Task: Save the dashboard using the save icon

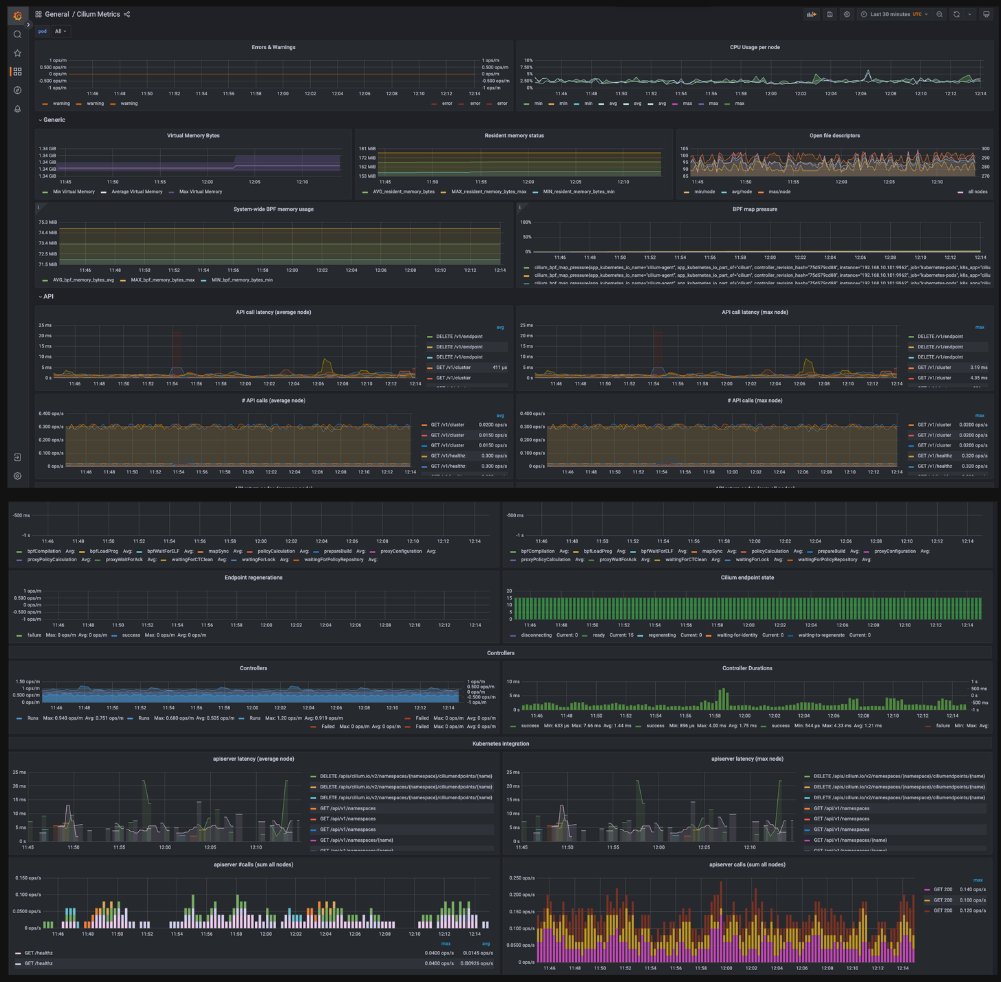Action: (x=829, y=14)
